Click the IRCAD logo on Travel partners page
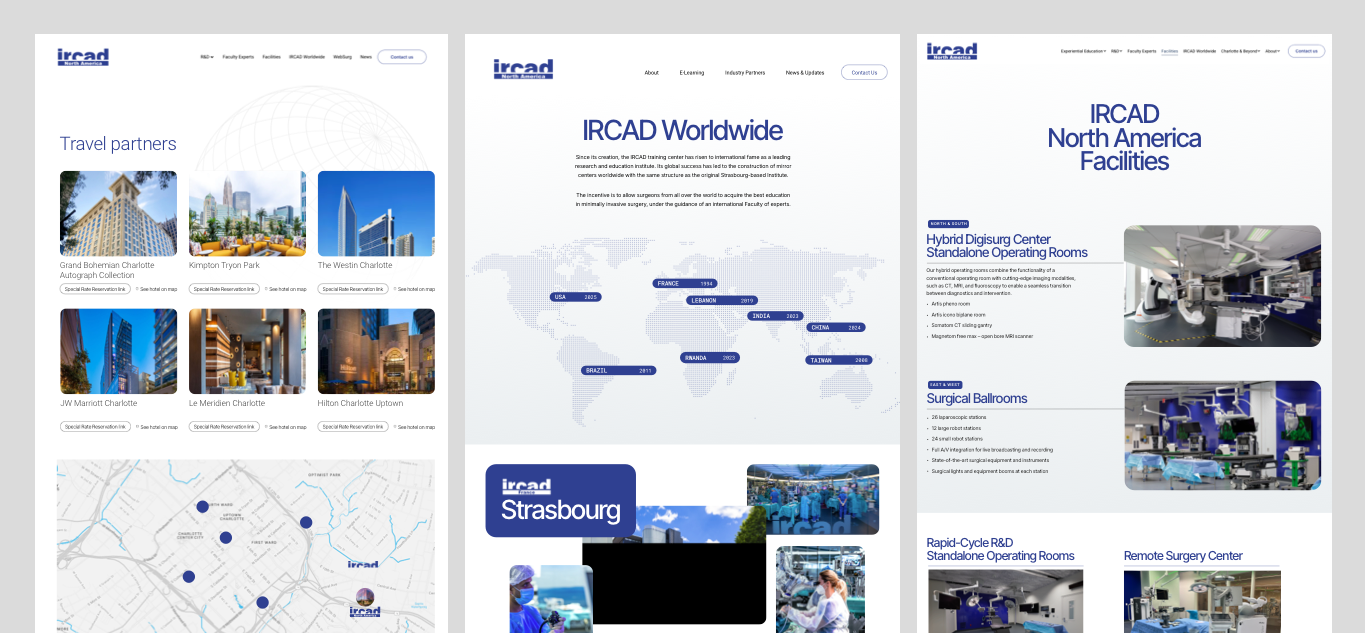Image resolution: width=1365 pixels, height=633 pixels. pyautogui.click(x=83, y=57)
